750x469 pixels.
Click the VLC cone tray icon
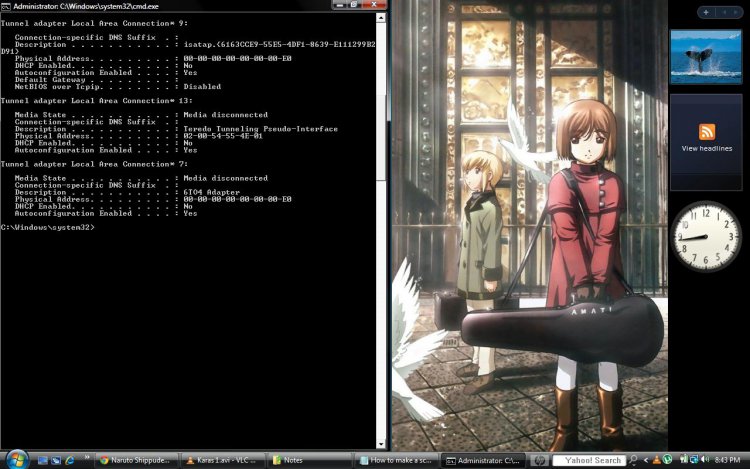pyautogui.click(x=657, y=460)
